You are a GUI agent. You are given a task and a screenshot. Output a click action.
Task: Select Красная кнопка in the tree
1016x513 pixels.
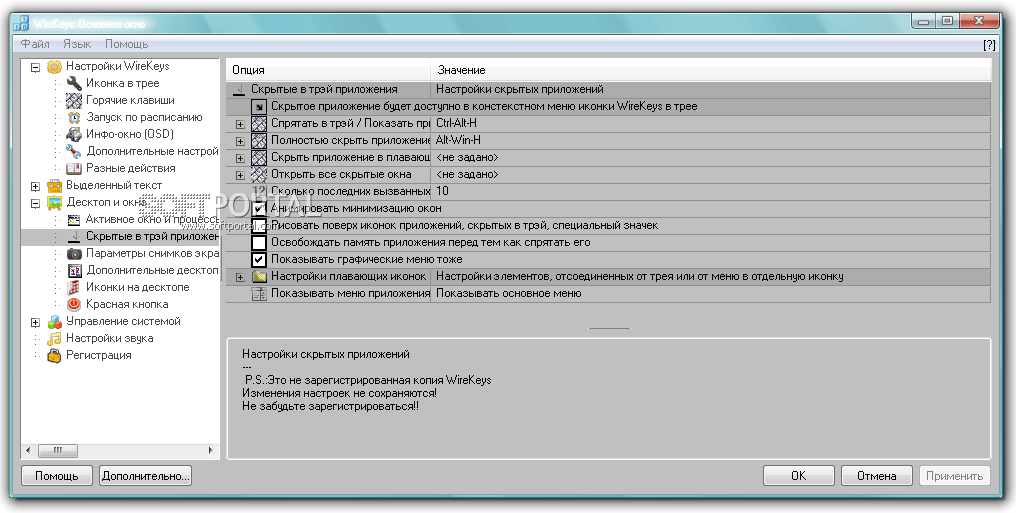127,304
